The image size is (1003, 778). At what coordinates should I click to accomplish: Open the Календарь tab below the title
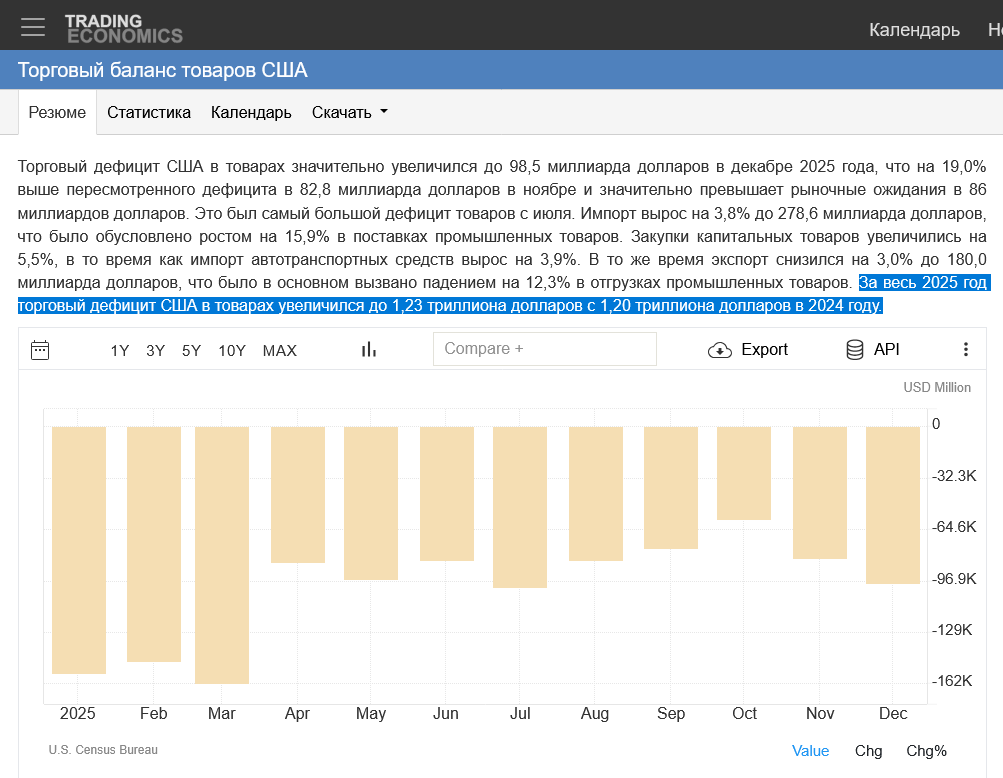[x=251, y=112]
